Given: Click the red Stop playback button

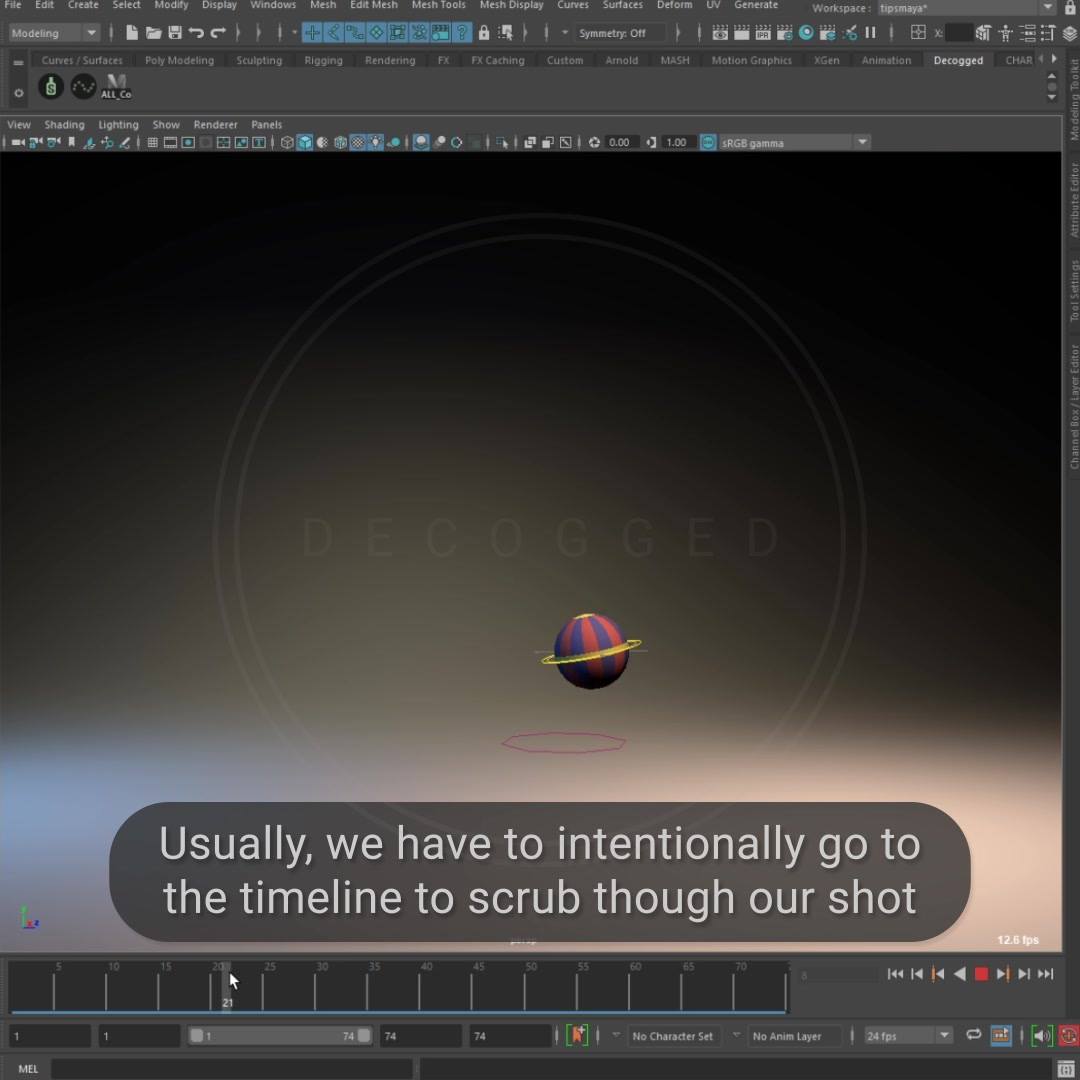Looking at the screenshot, I should pos(982,974).
